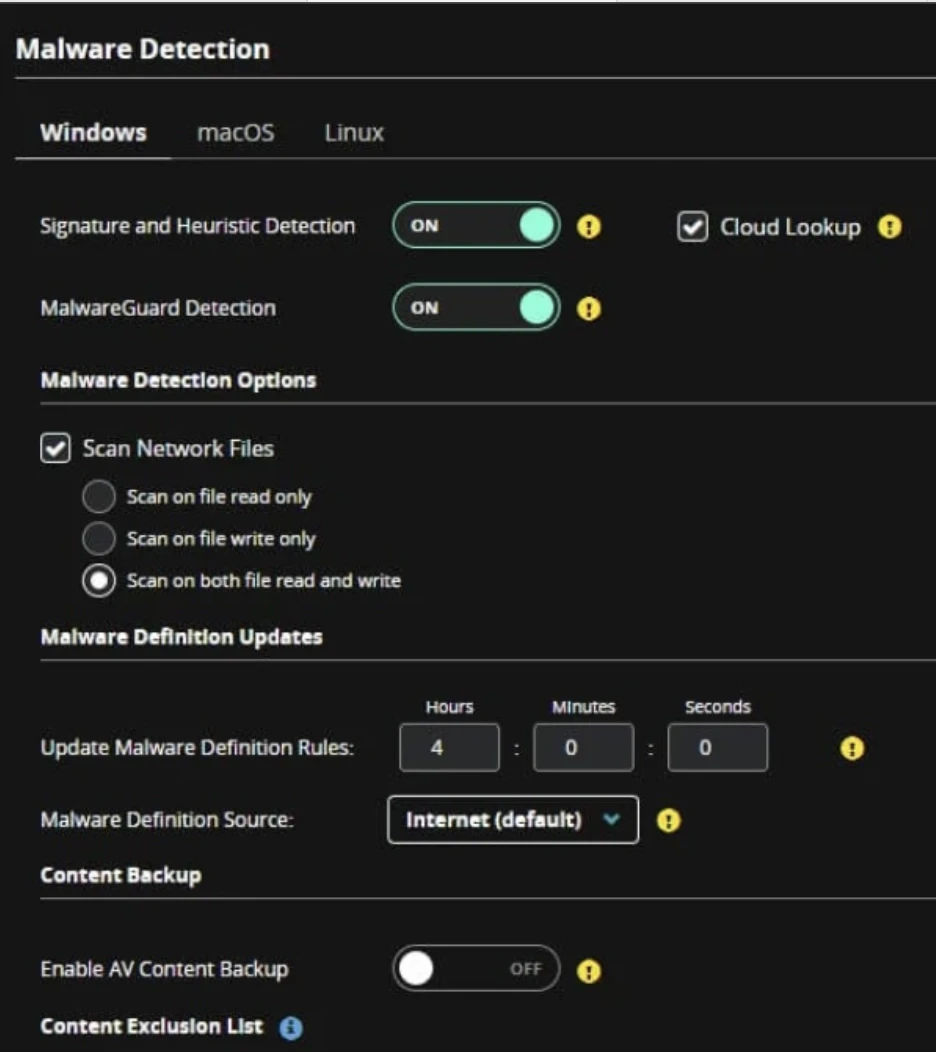Click the Malware Detection Options heading
Screen dimensions: 936x1052
(x=178, y=380)
